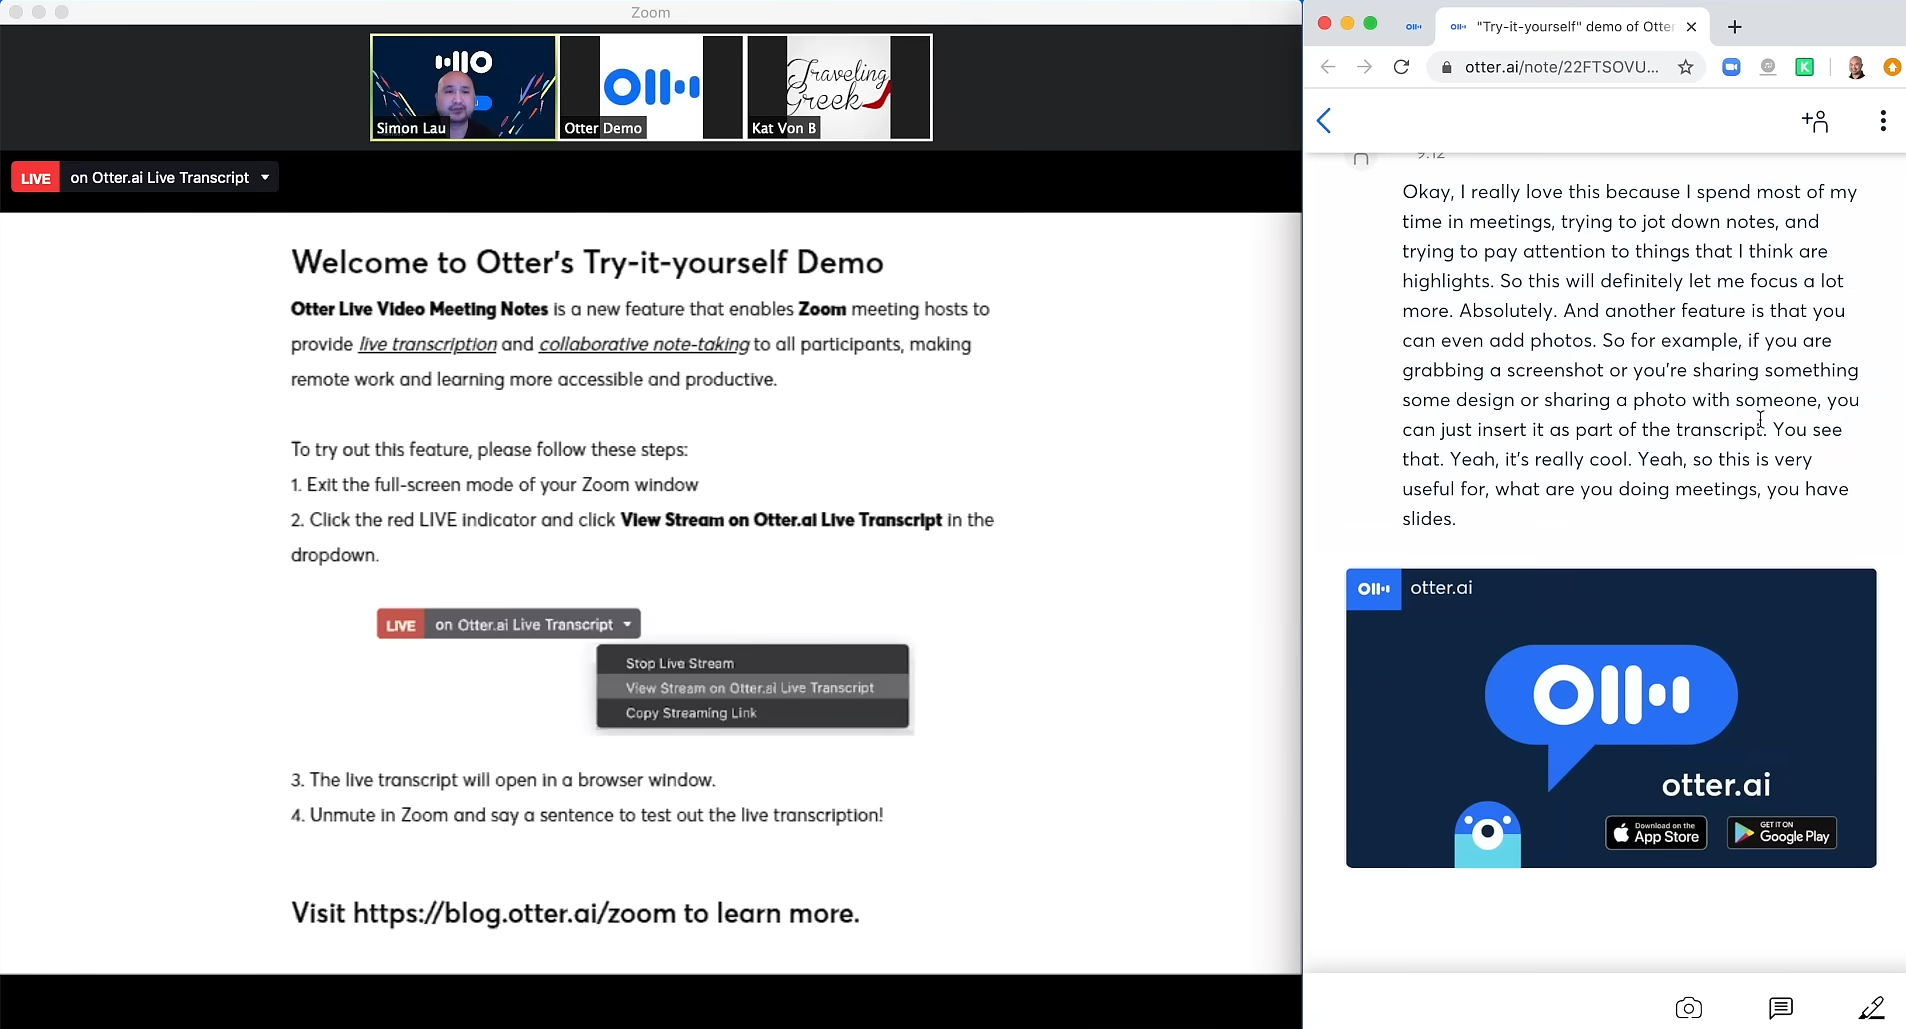Click the browser forward arrow
1906x1029 pixels.
tap(1364, 67)
